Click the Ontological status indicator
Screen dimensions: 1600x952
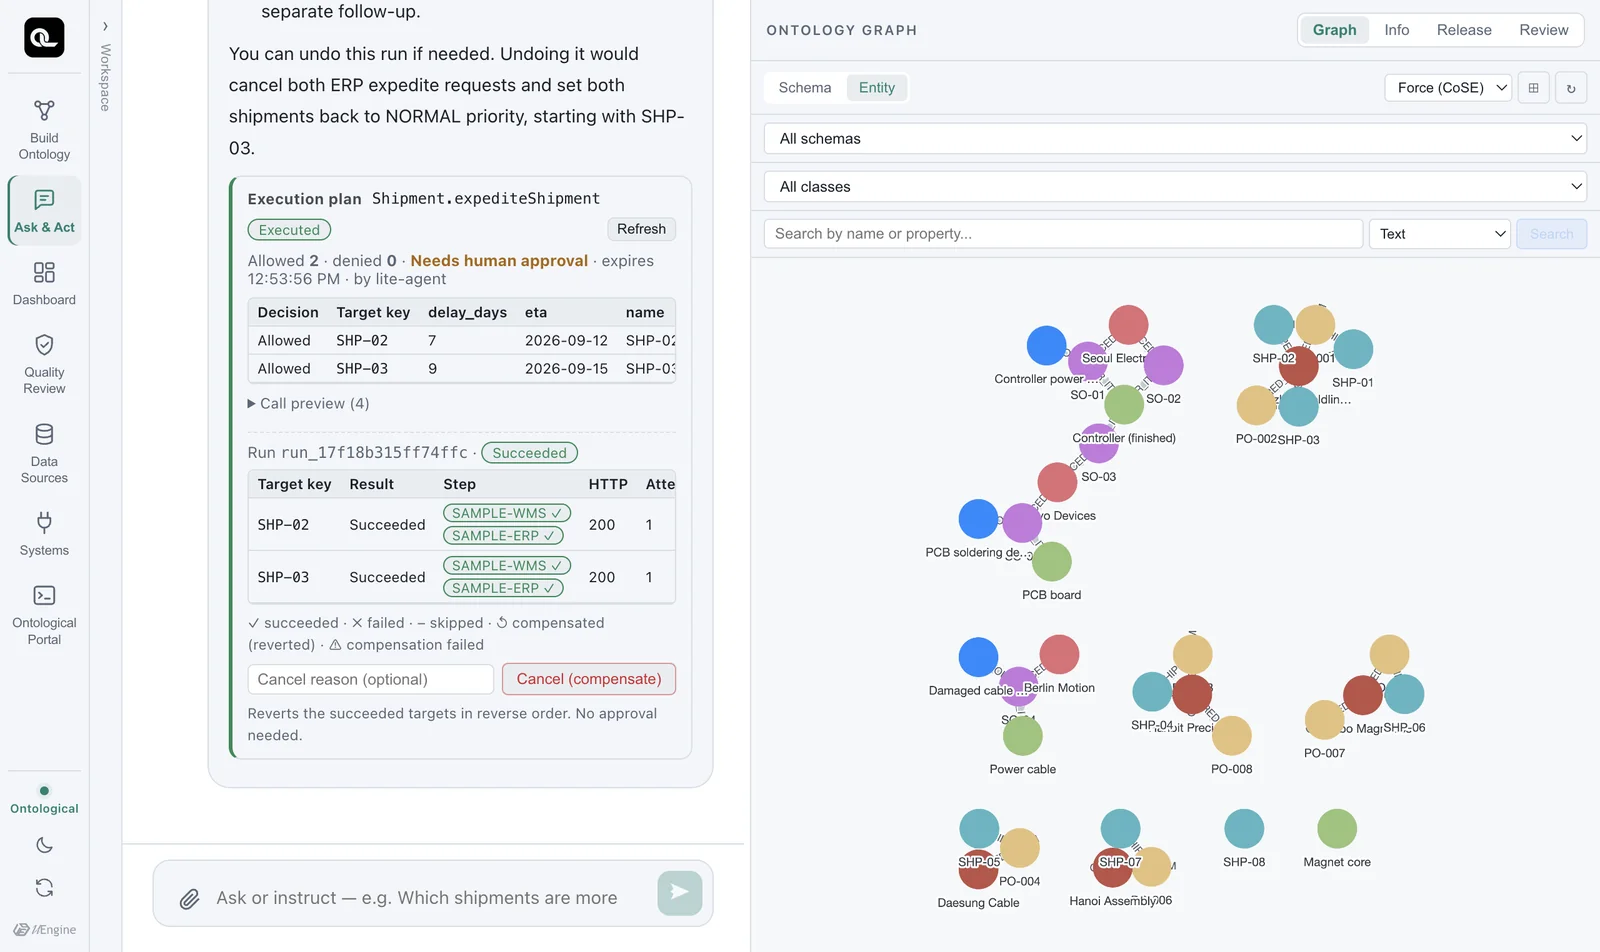(44, 801)
